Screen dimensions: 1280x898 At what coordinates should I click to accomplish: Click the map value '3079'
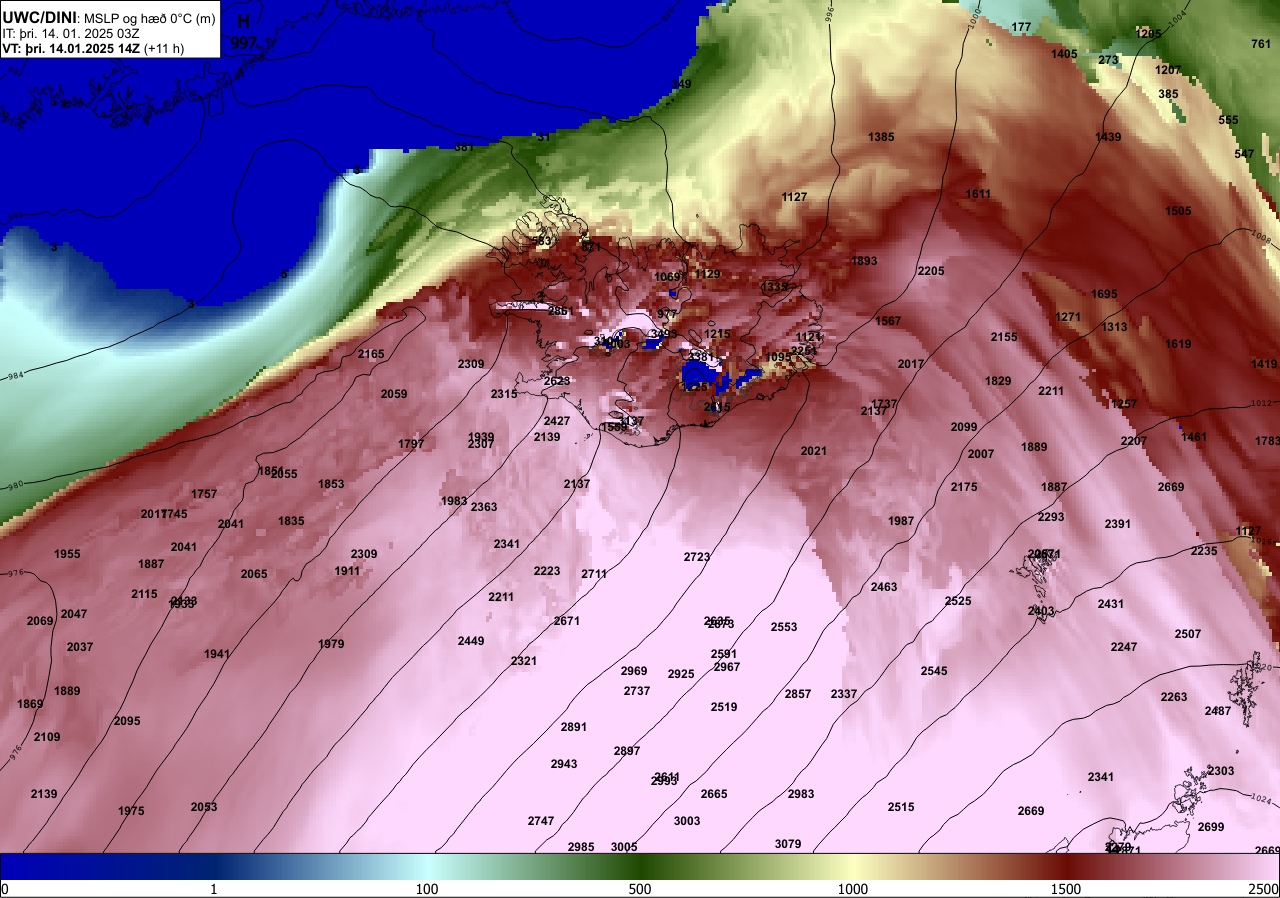tap(788, 844)
